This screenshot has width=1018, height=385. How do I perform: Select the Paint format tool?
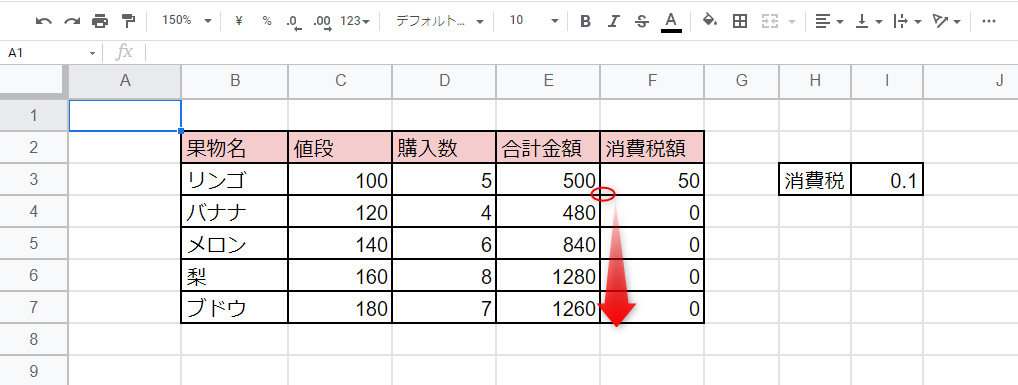point(129,21)
